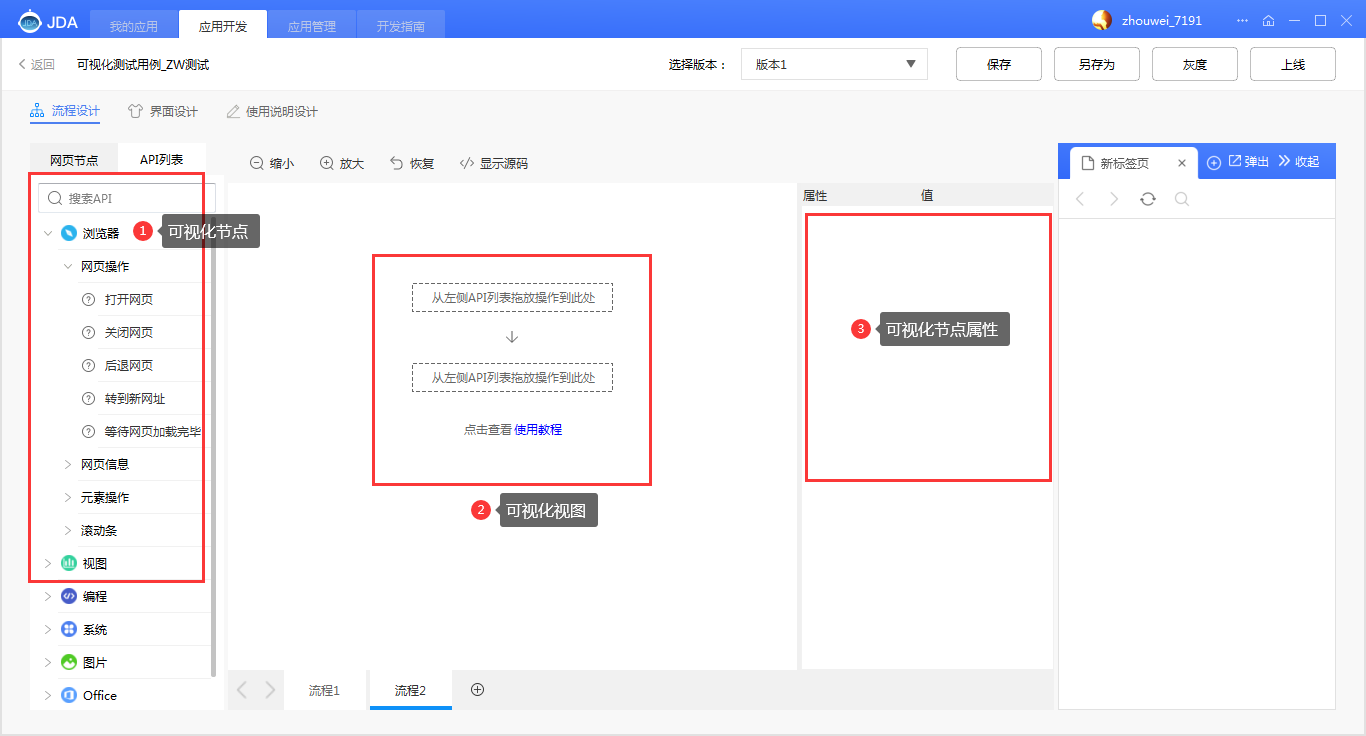Click the browser forward arrow
The width and height of the screenshot is (1366, 736).
[x=1114, y=199]
